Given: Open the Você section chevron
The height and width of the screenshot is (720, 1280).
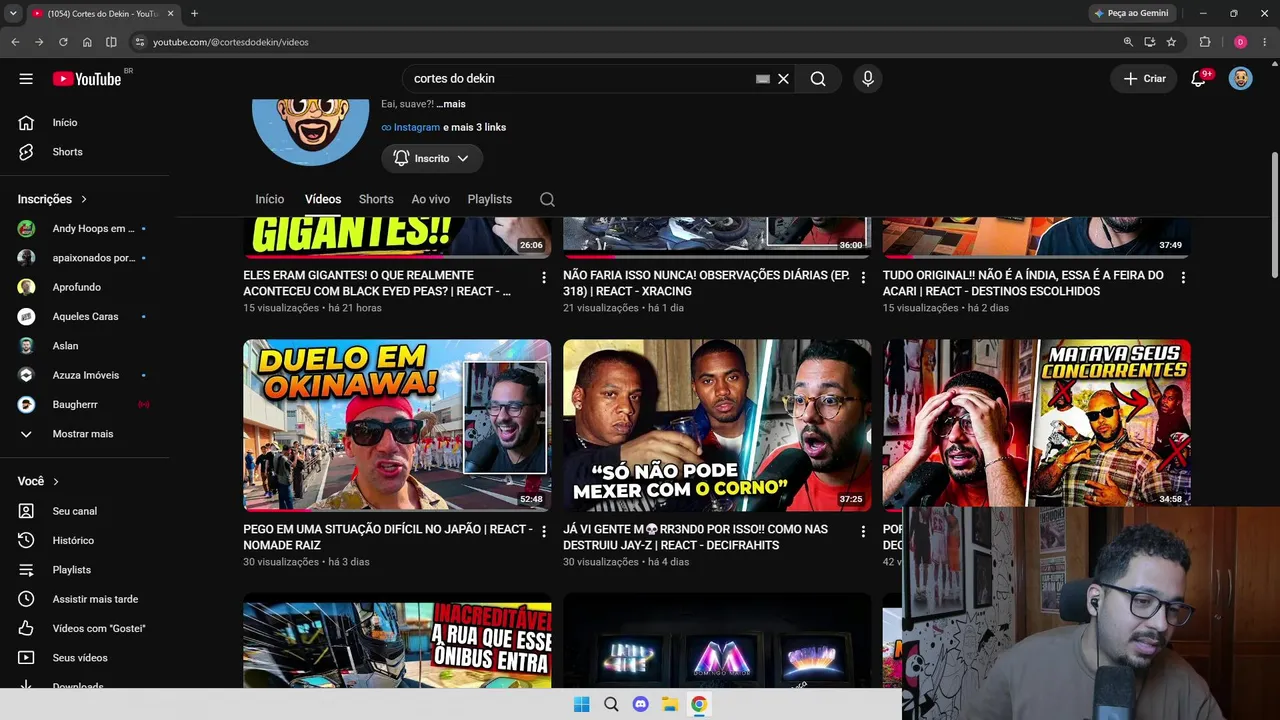Looking at the screenshot, I should click(56, 481).
